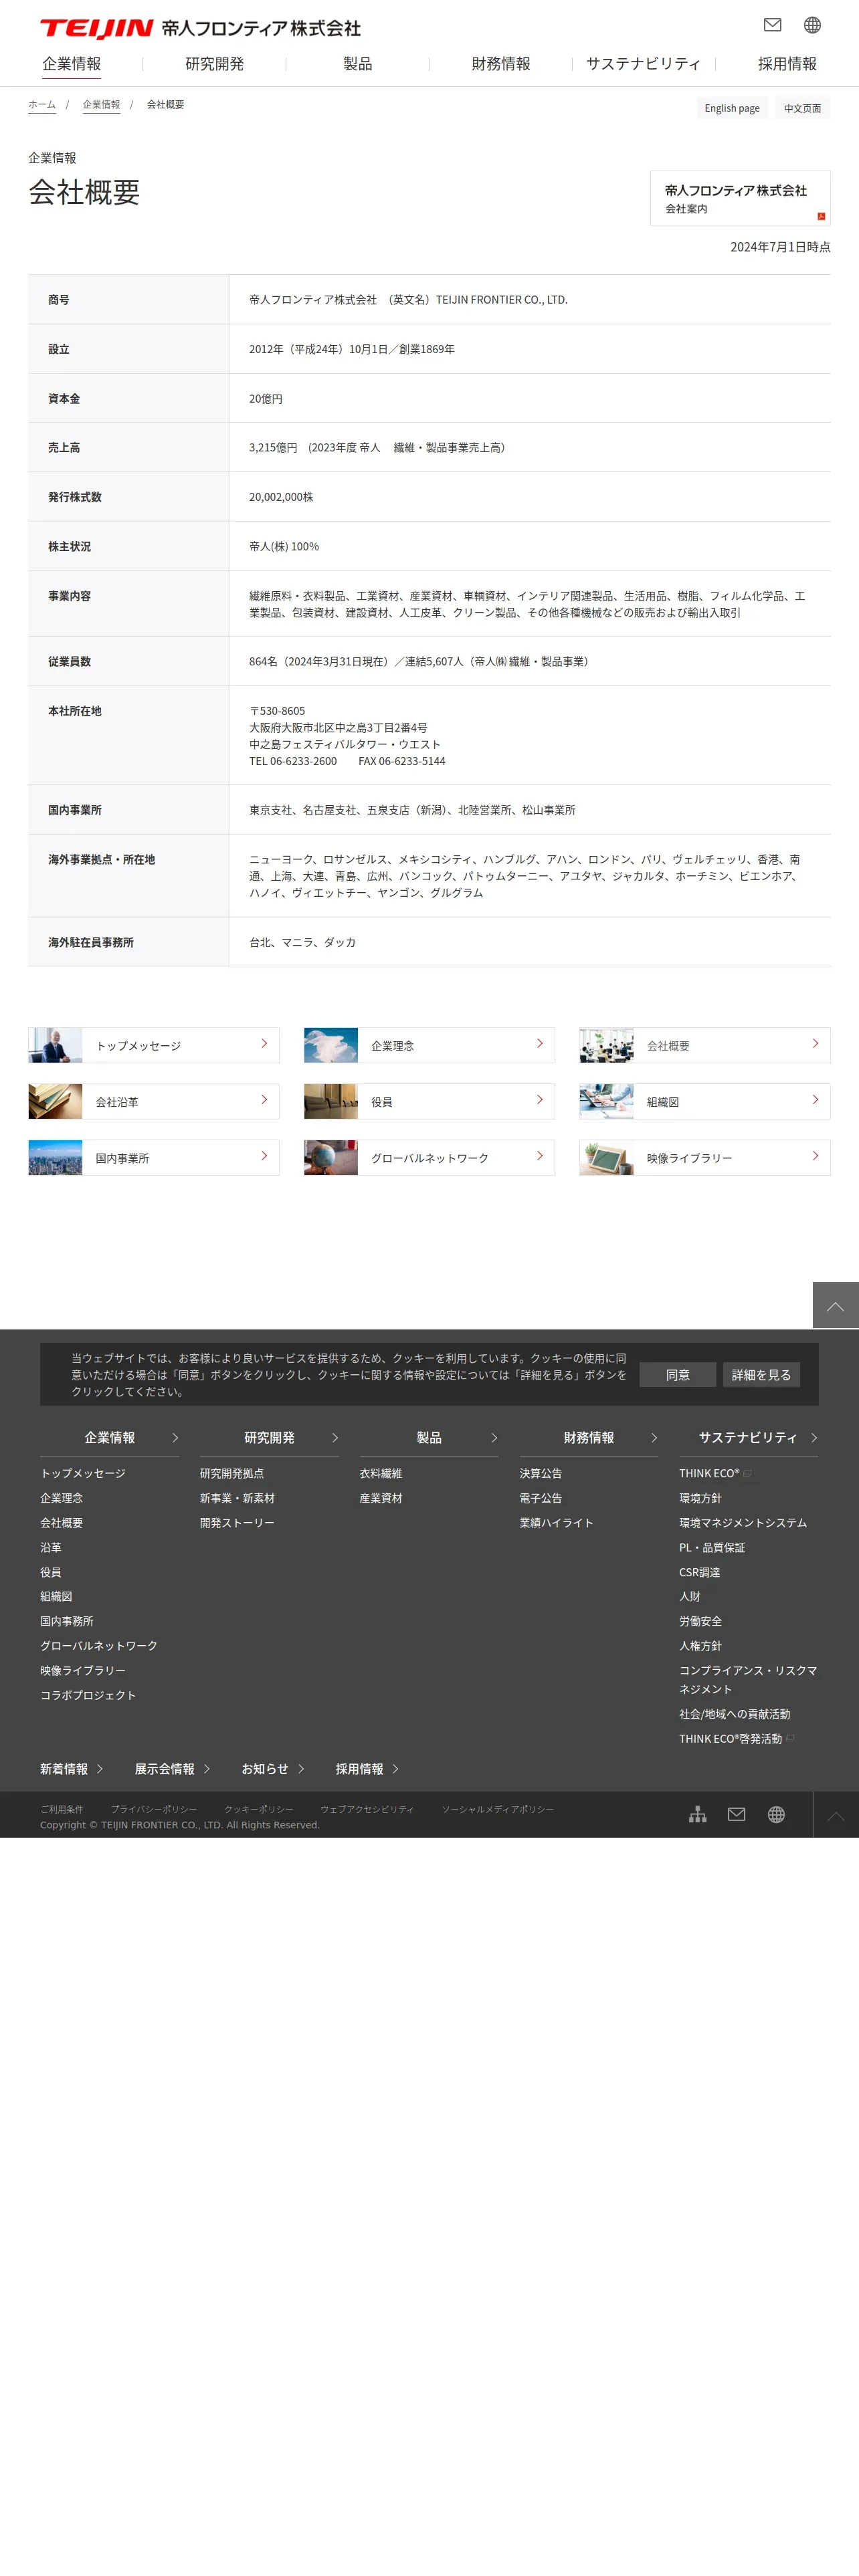The image size is (859, 2576).
Task: Click the グローバルネットワーク globe thumbnail
Action: pyautogui.click(x=331, y=1157)
